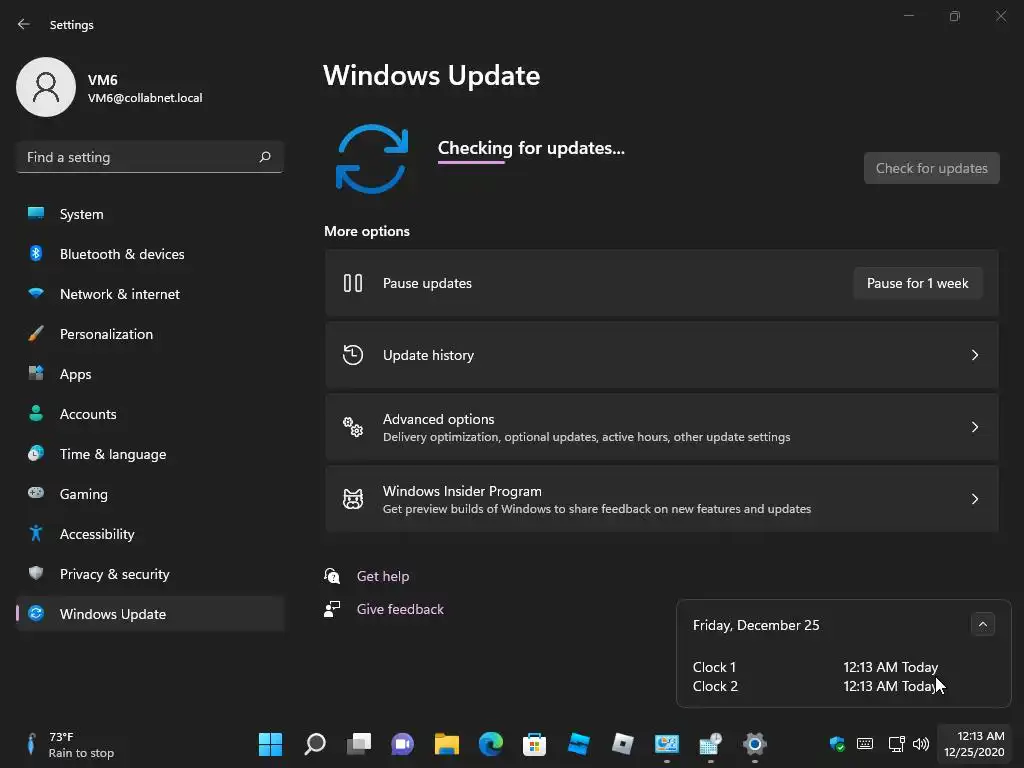
Task: Click the Accessibility figure icon
Action: tap(36, 534)
